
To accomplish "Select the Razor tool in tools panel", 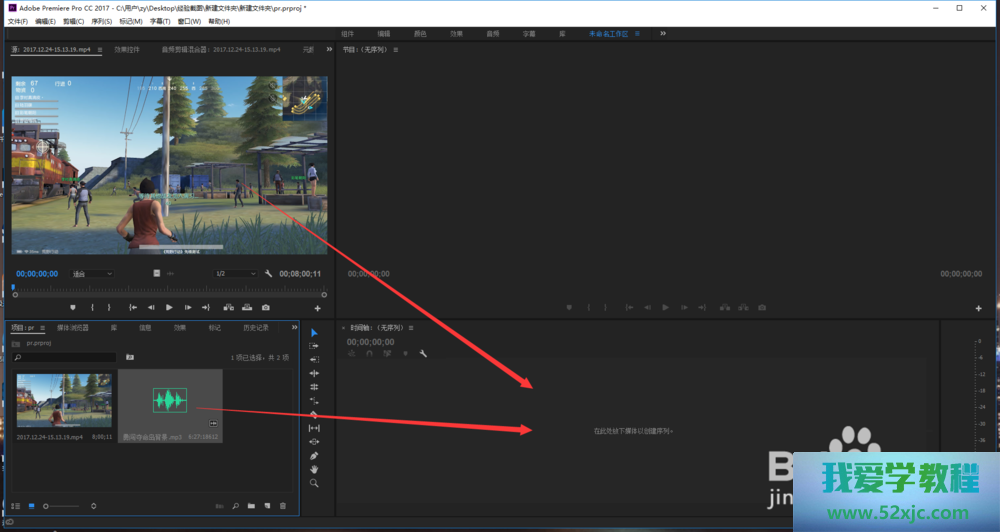I will pos(314,414).
